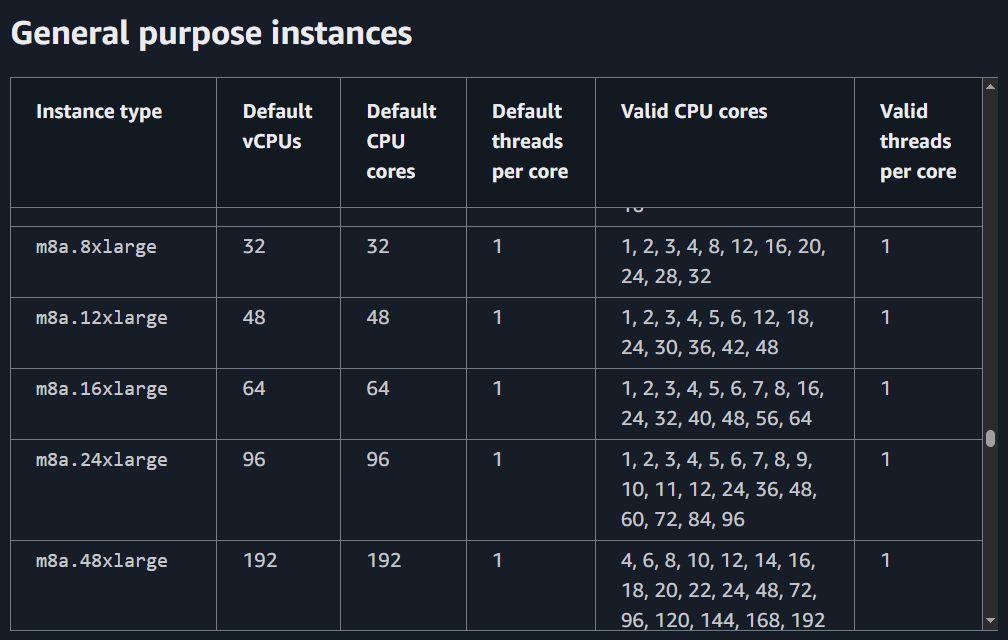Click the valid CPU cores list for m8a.8xlarge

722,261
